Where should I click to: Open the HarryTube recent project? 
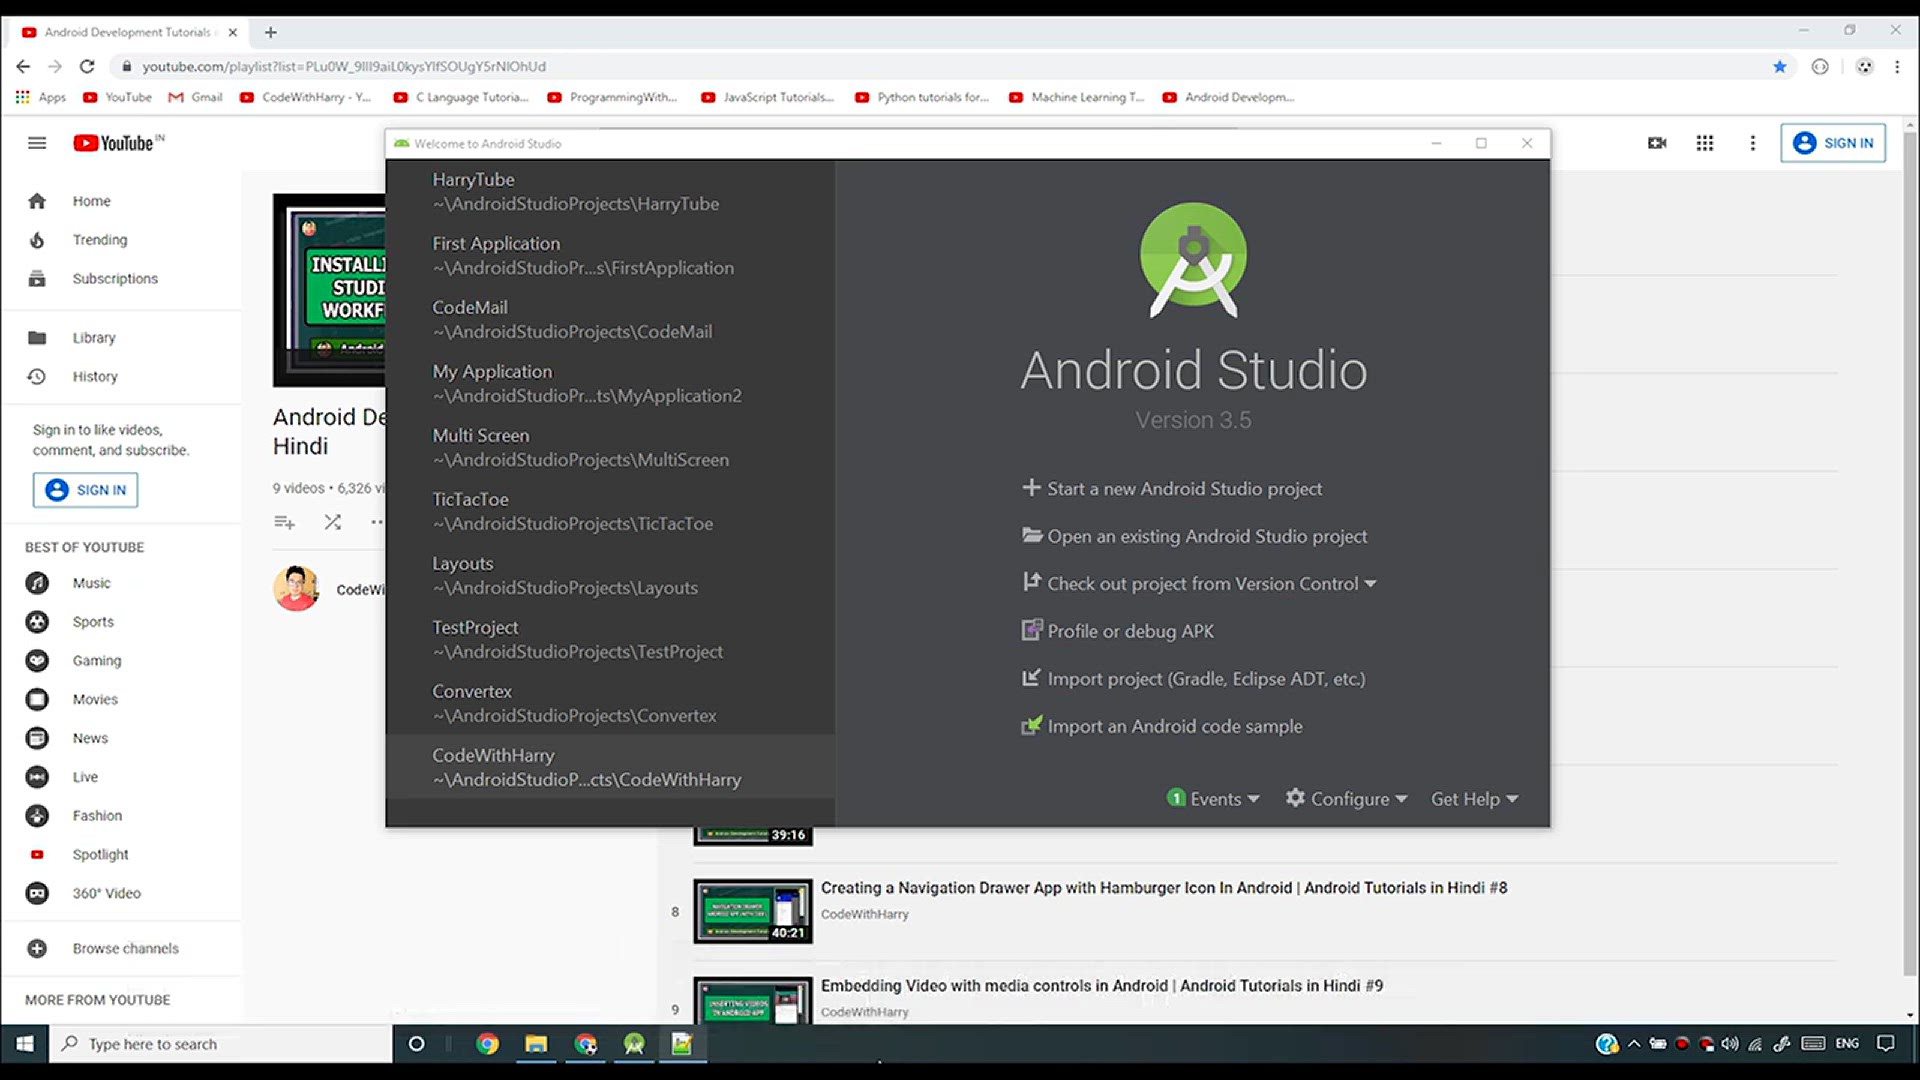pos(610,191)
